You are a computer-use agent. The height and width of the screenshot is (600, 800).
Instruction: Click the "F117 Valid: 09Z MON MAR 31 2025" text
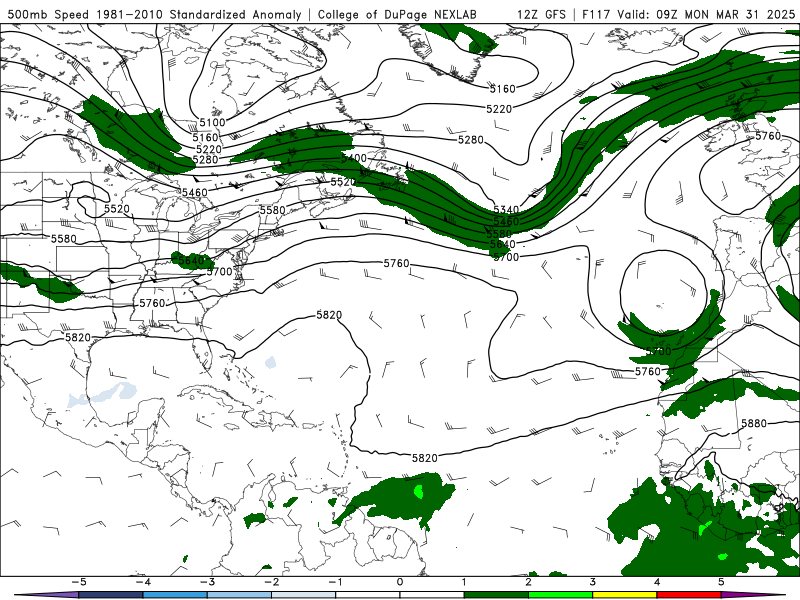pyautogui.click(x=688, y=14)
